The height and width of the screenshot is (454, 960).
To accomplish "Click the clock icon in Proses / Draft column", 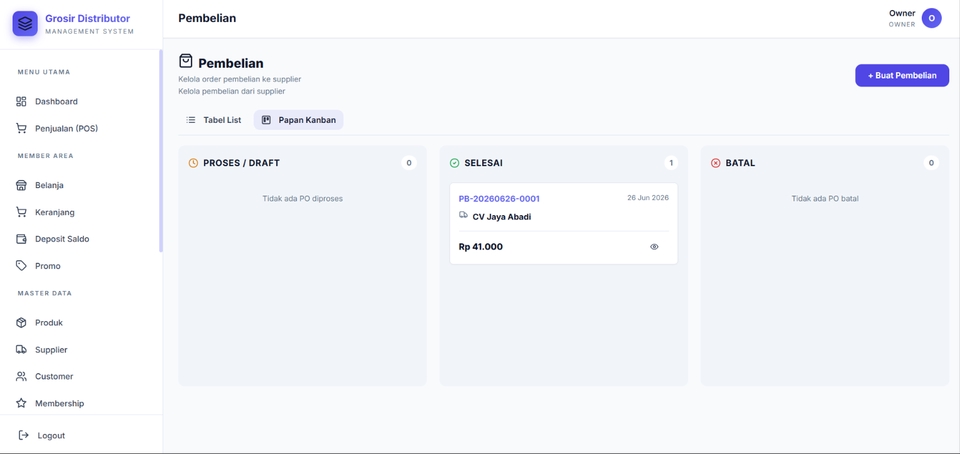I will (x=193, y=163).
